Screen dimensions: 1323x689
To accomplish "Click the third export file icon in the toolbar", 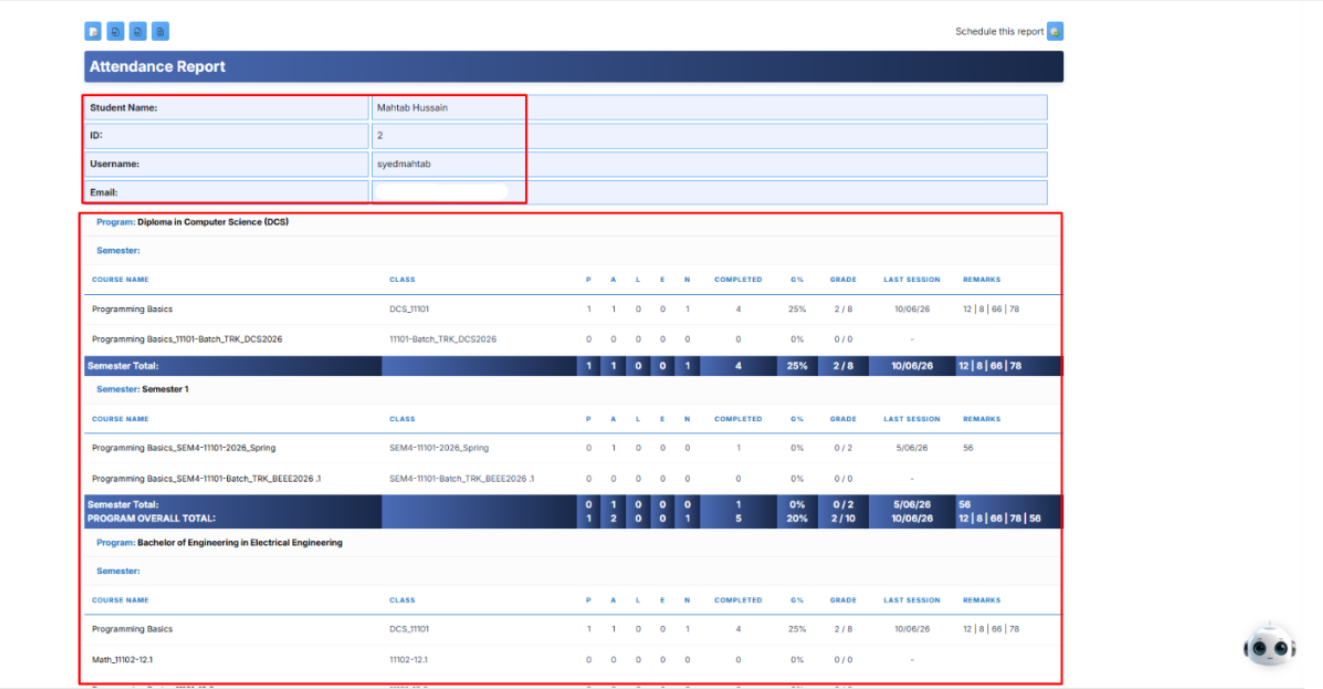I will (138, 32).
